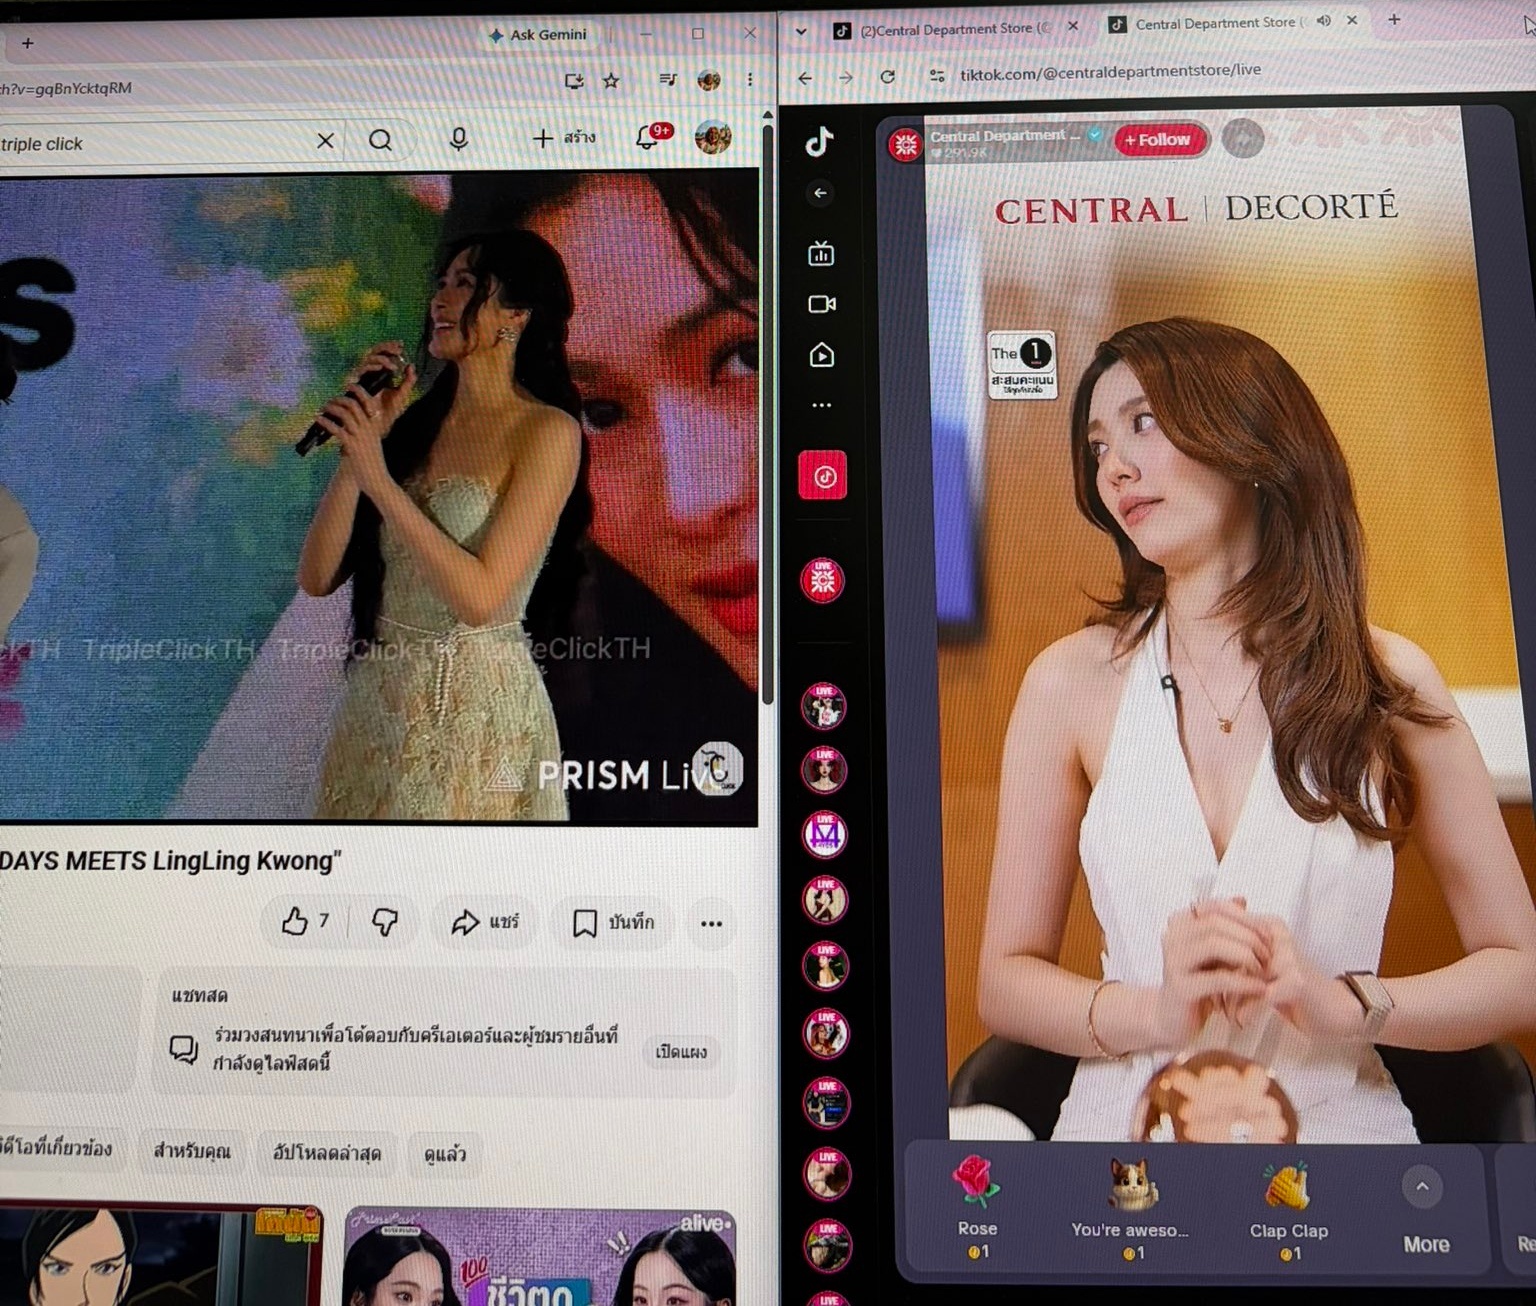Viewport: 1536px width, 1306px height.
Task: Open the tab search dropdown in the TikTok window
Action: click(801, 31)
